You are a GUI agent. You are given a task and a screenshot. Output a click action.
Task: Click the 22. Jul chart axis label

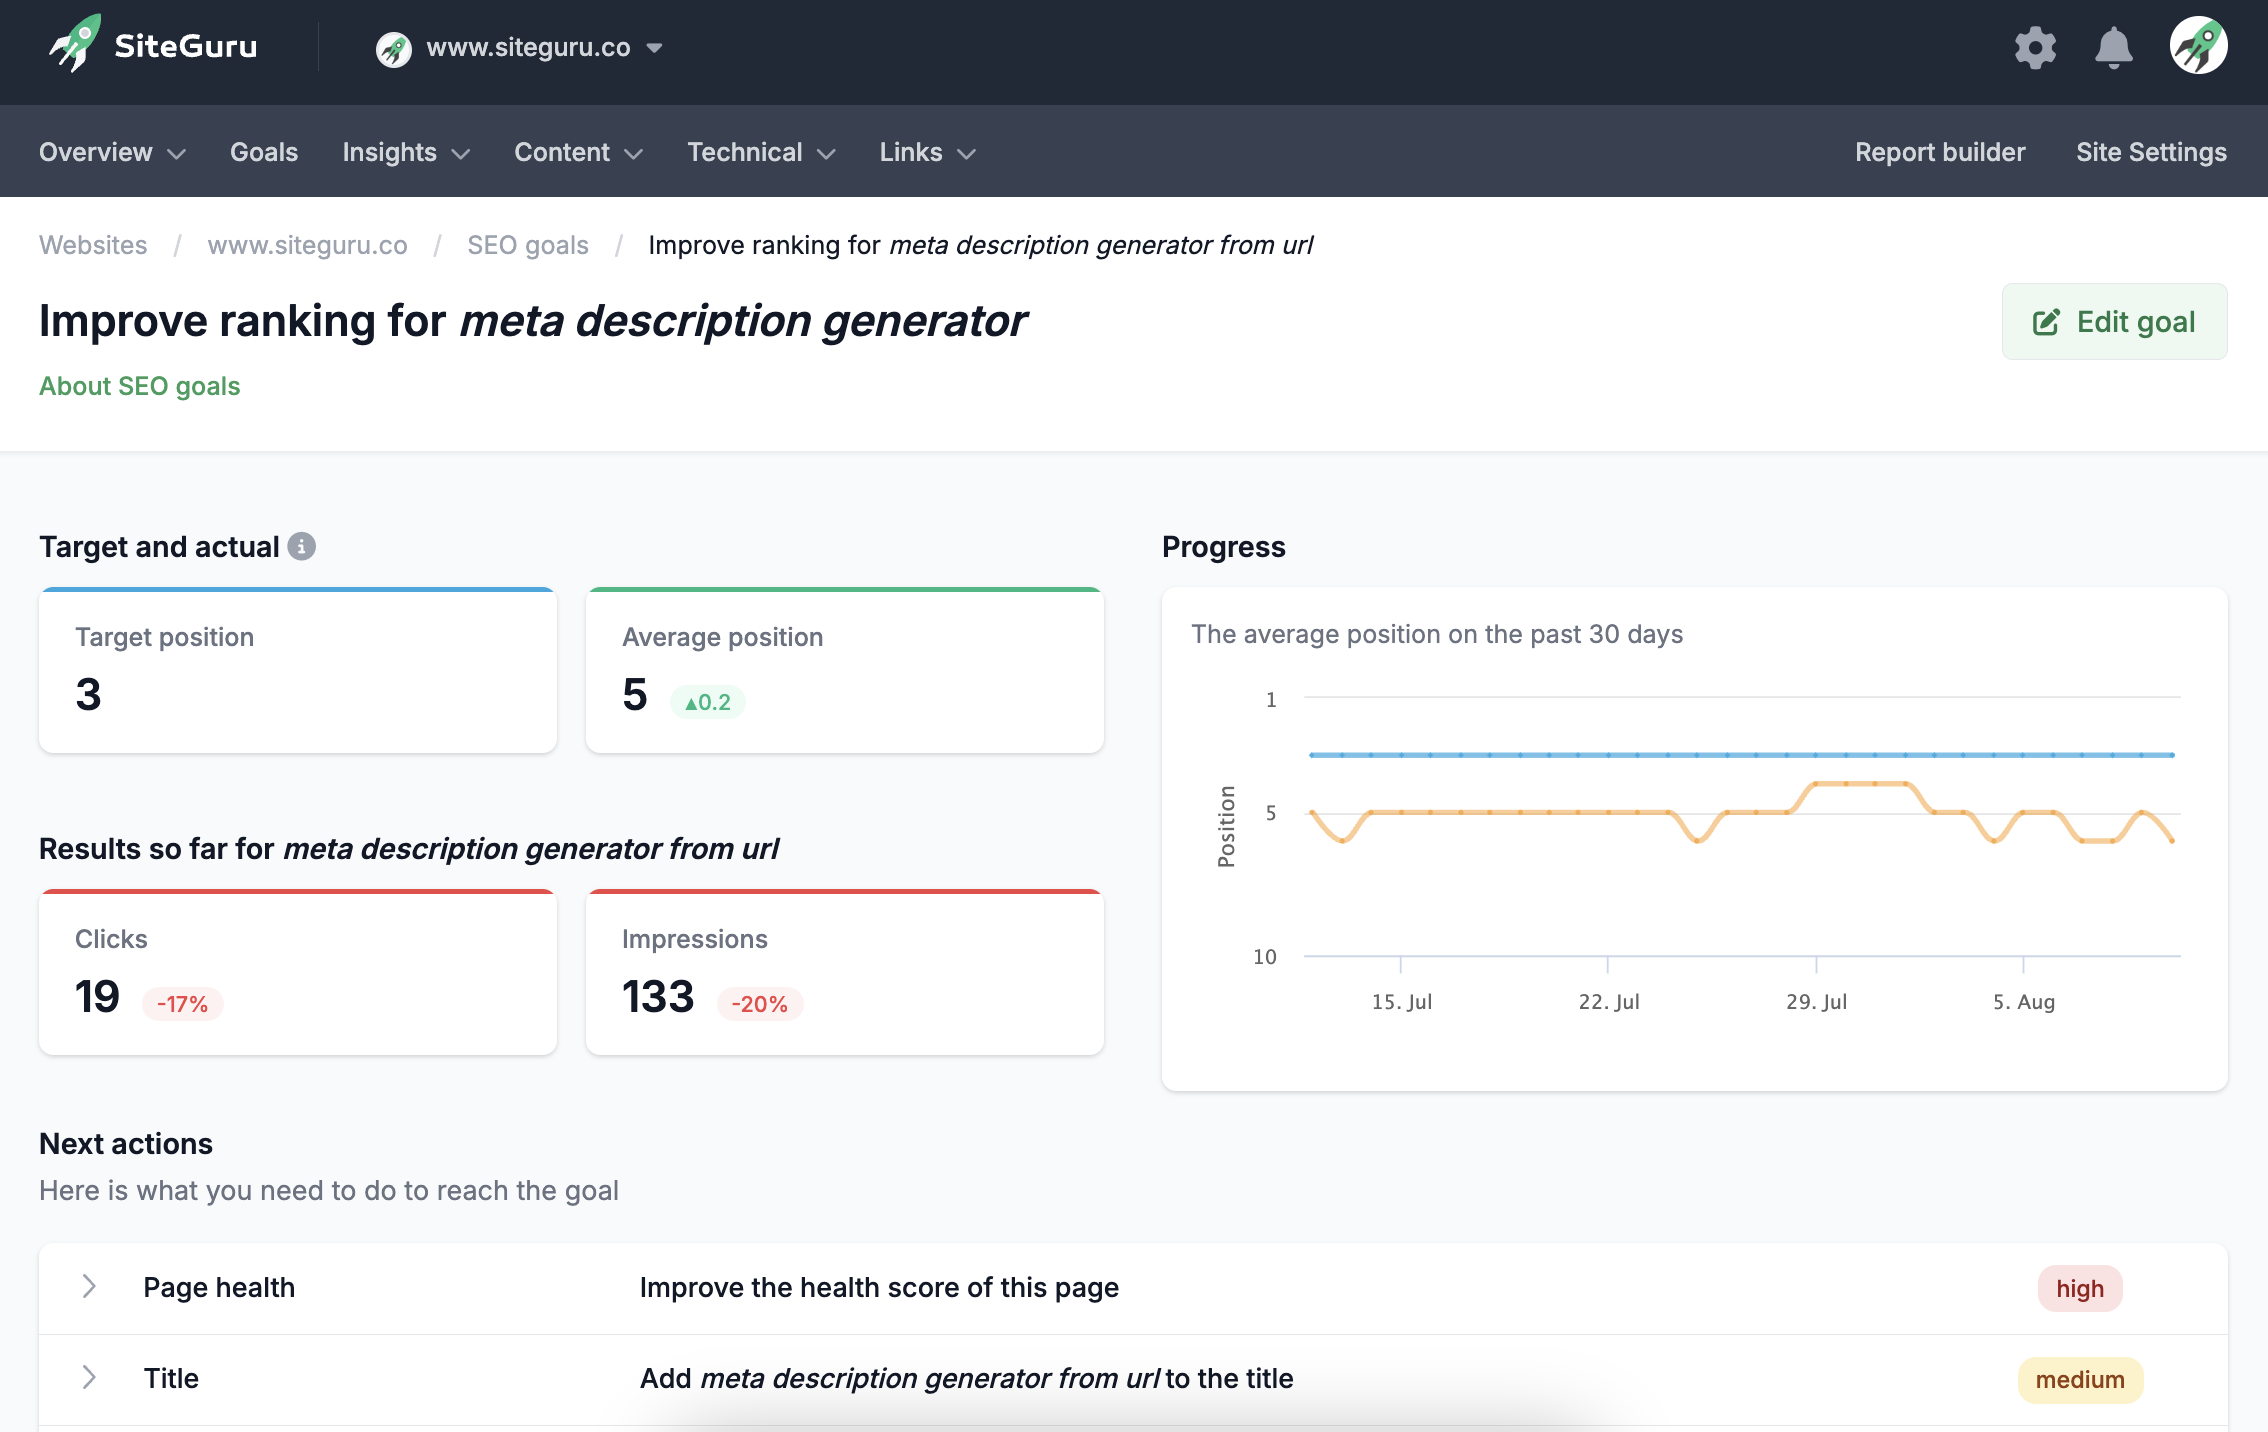[x=1608, y=1002]
